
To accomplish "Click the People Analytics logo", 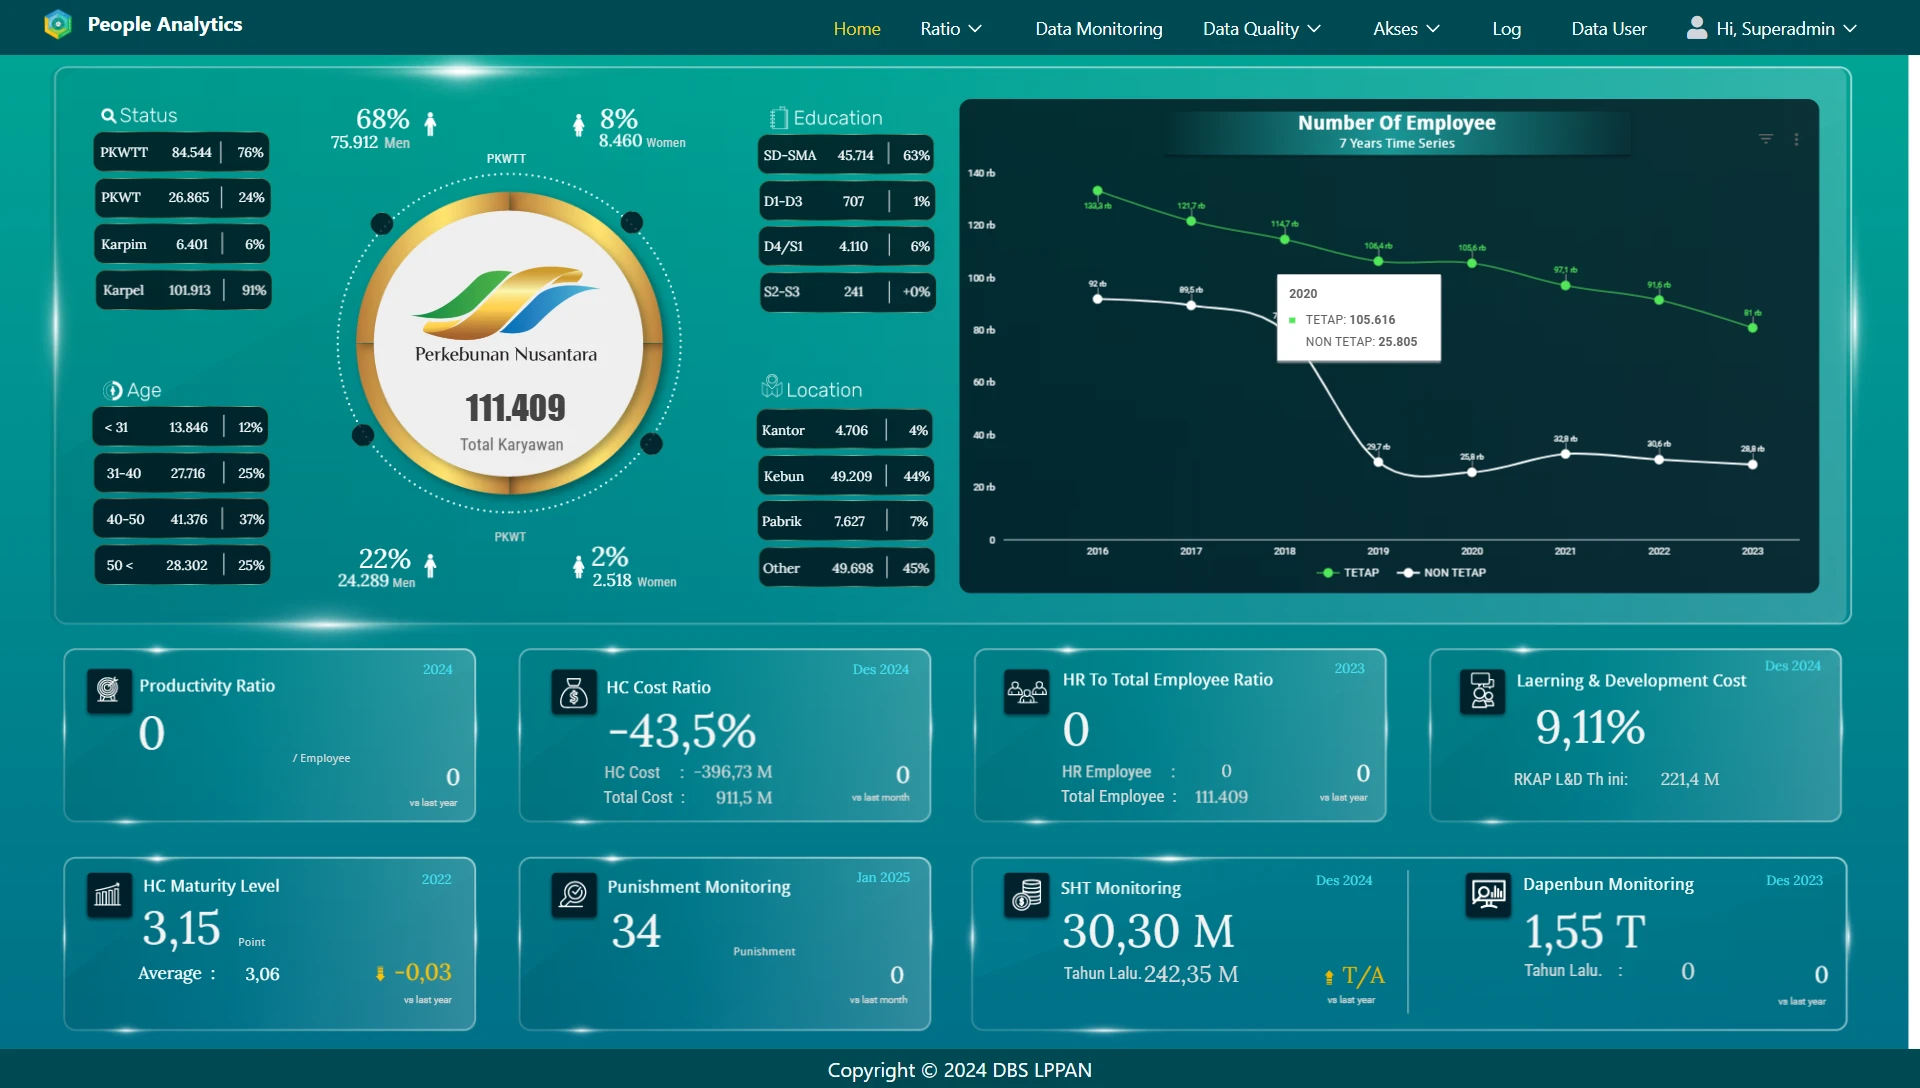I will tap(58, 23).
